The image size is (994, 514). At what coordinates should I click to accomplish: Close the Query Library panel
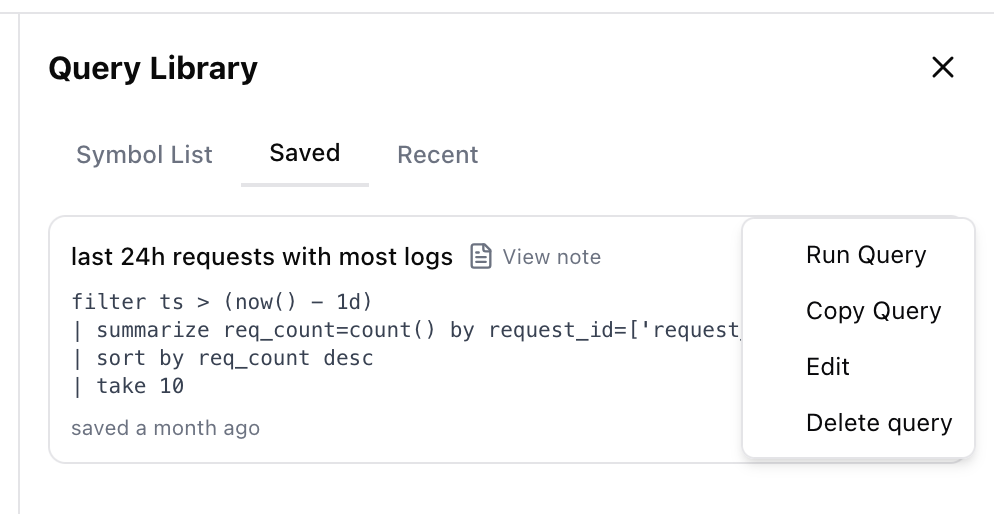point(943,67)
